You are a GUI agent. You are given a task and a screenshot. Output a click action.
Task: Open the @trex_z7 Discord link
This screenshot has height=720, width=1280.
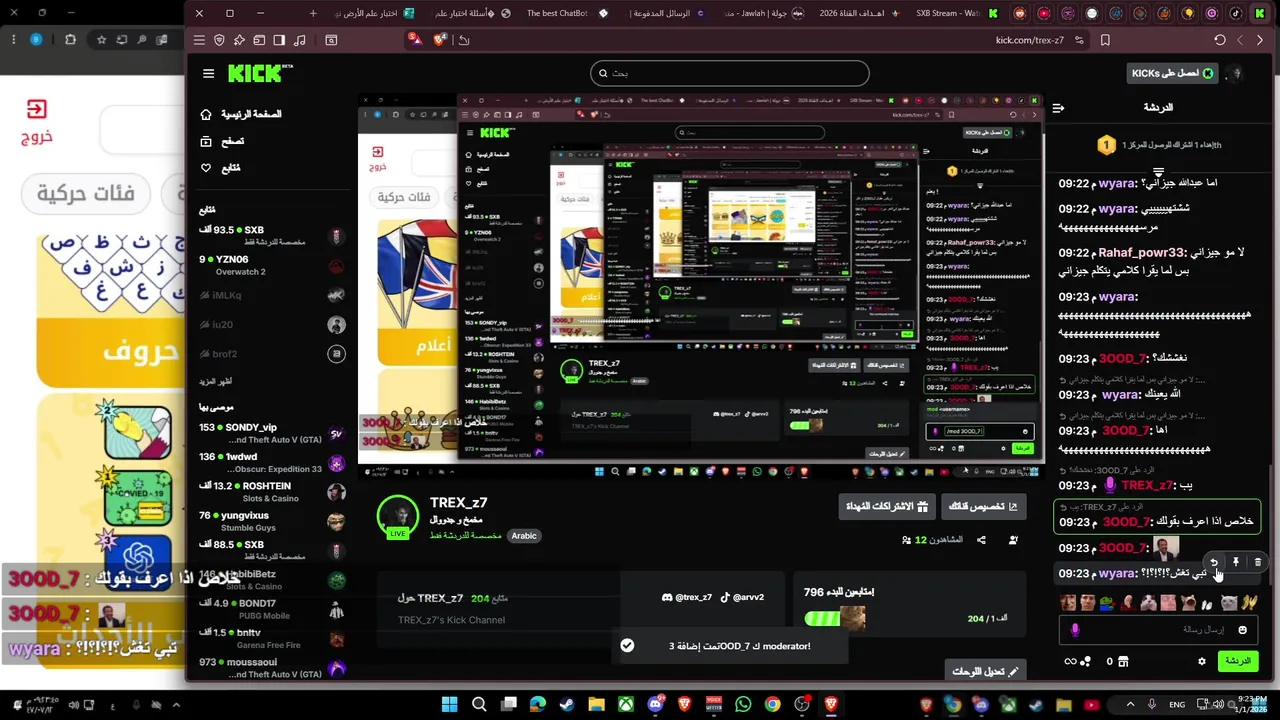tap(687, 597)
